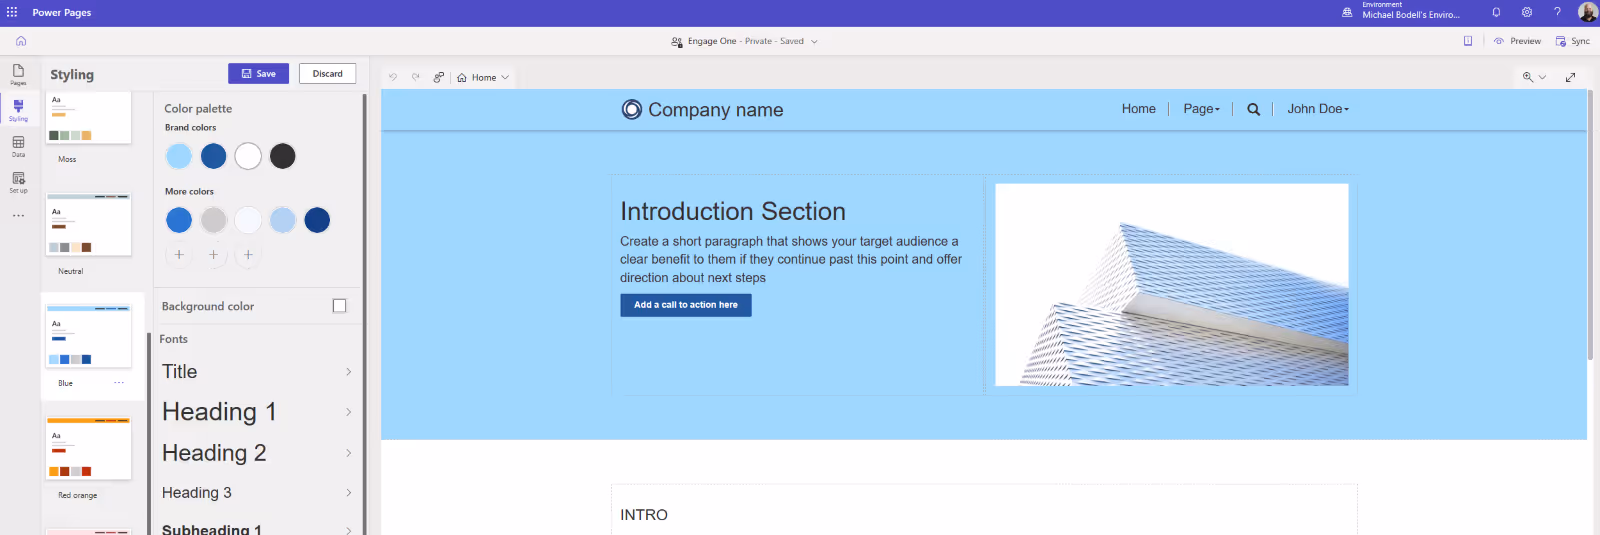Viewport: 1600px width, 535px height.
Task: Preview the site
Action: pyautogui.click(x=1517, y=41)
